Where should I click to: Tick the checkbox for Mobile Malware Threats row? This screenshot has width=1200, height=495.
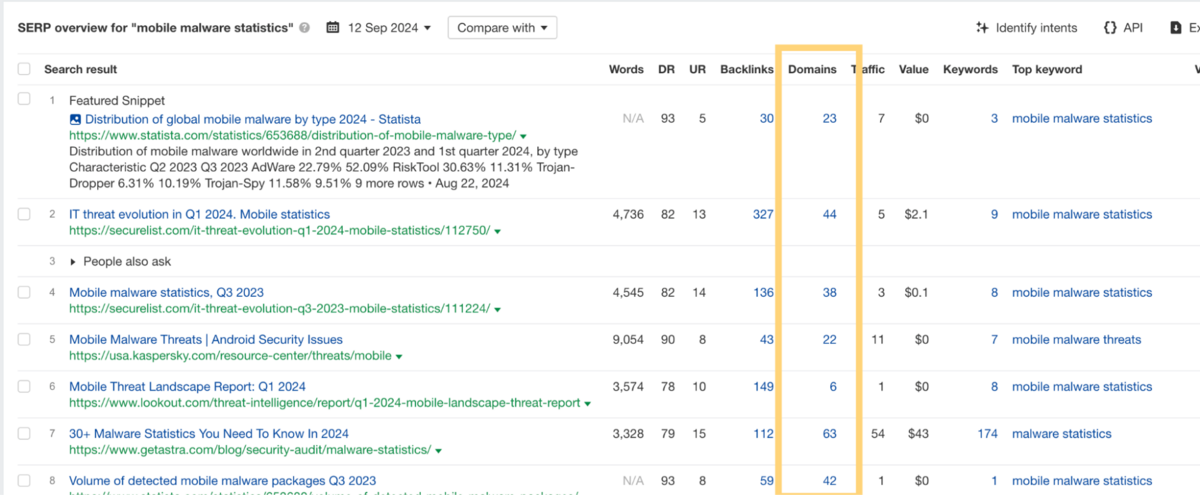click(24, 340)
